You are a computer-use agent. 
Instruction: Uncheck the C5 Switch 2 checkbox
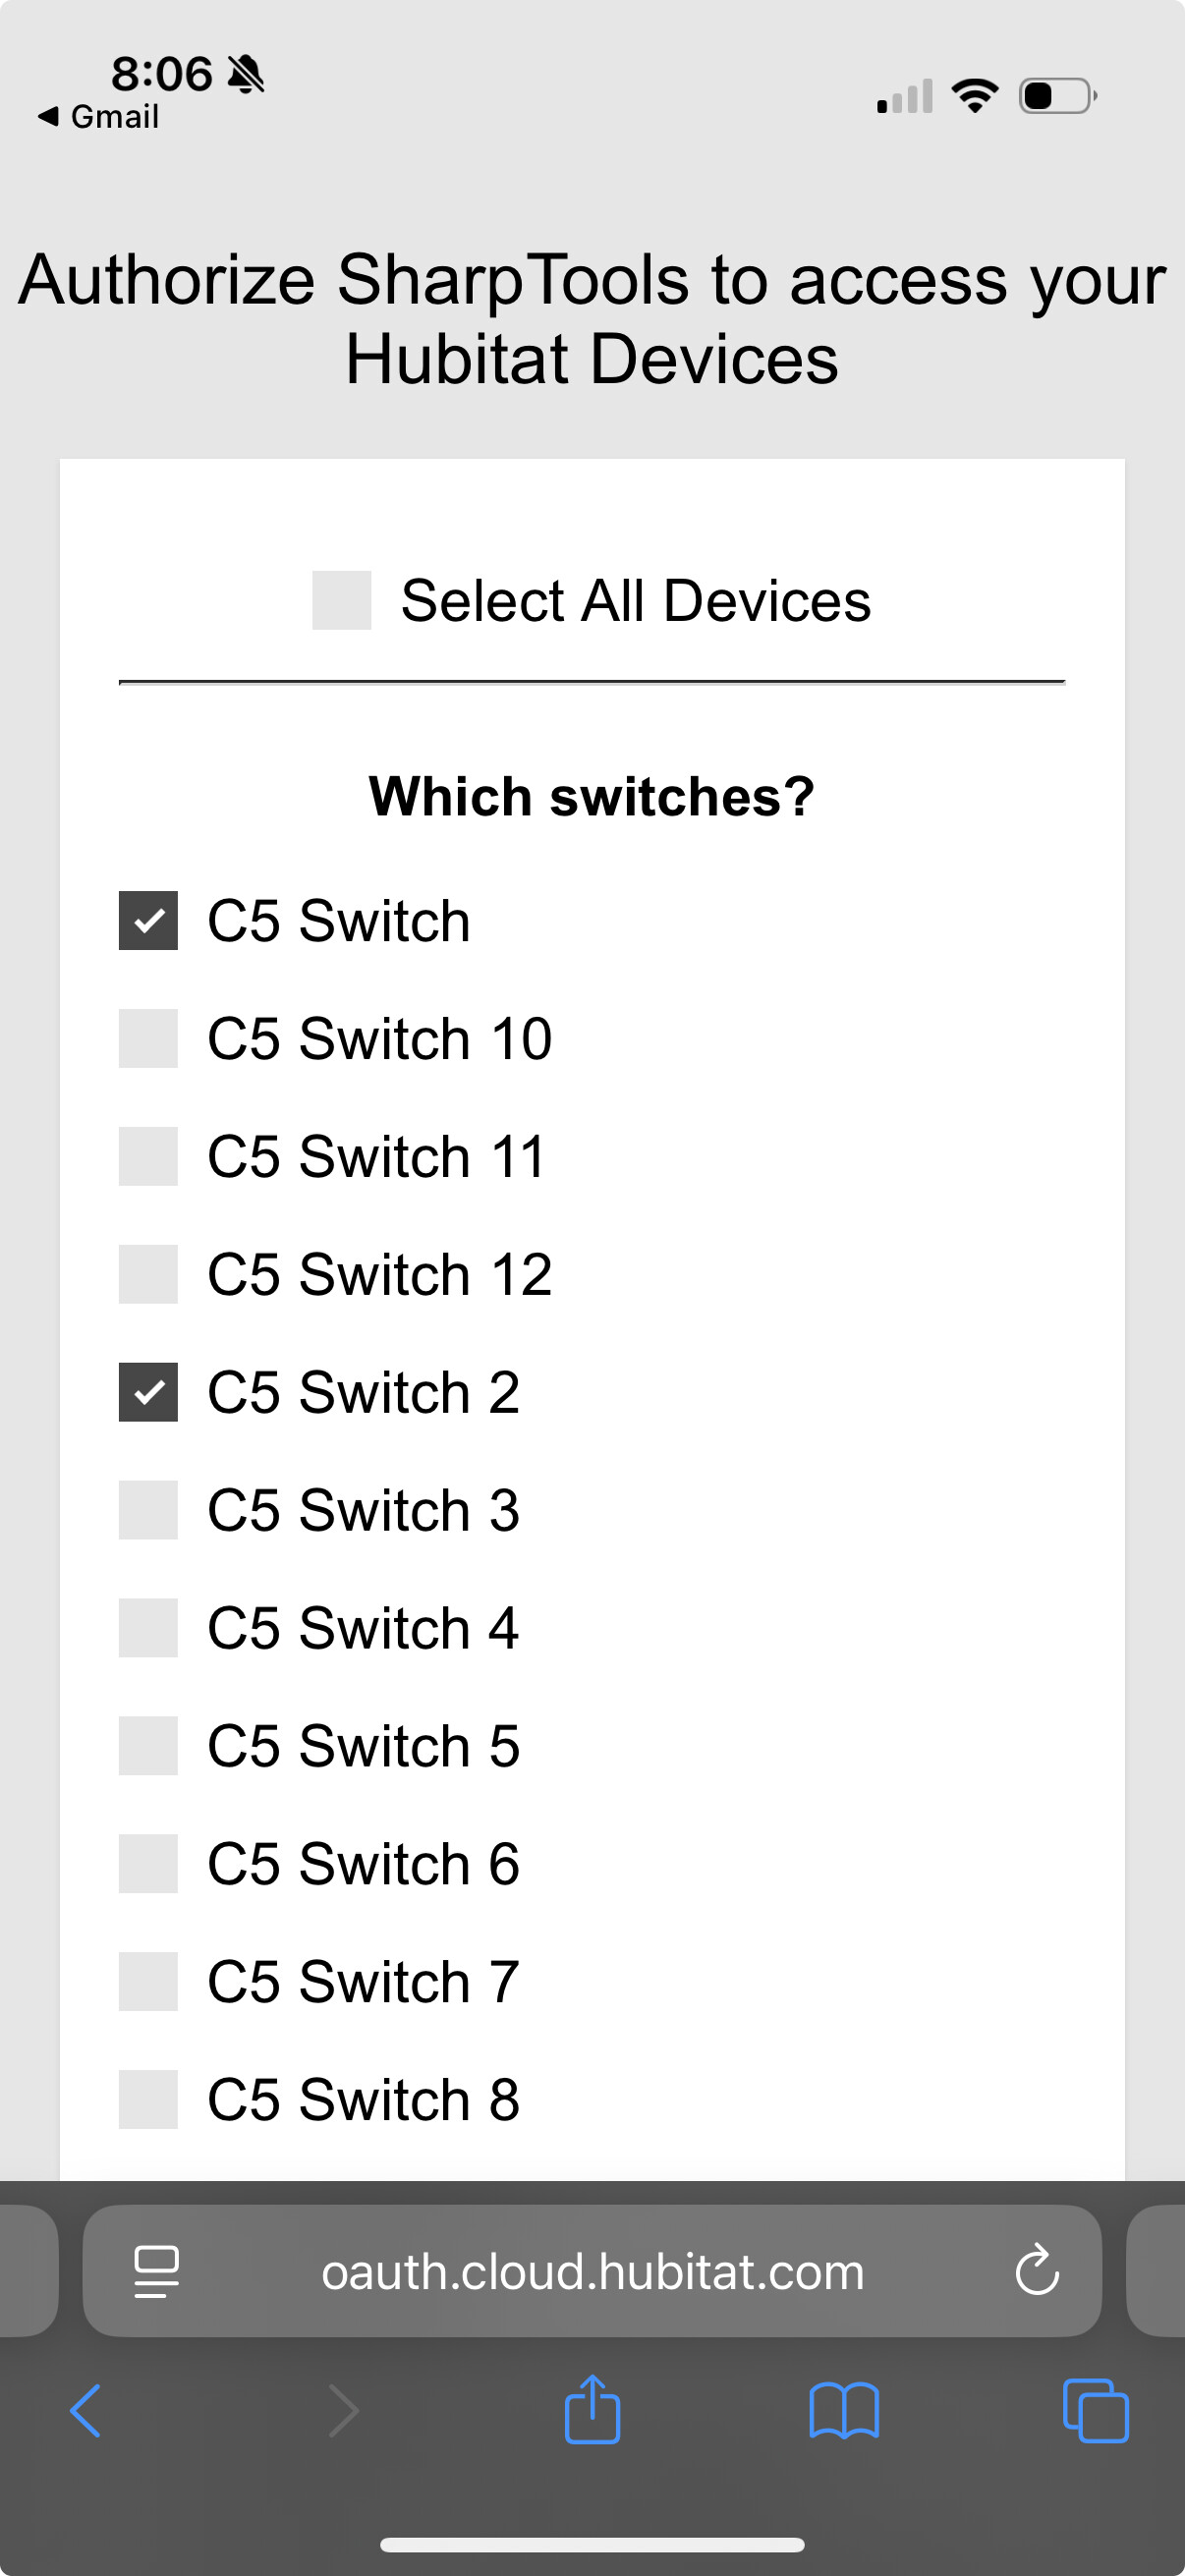pos(148,1392)
